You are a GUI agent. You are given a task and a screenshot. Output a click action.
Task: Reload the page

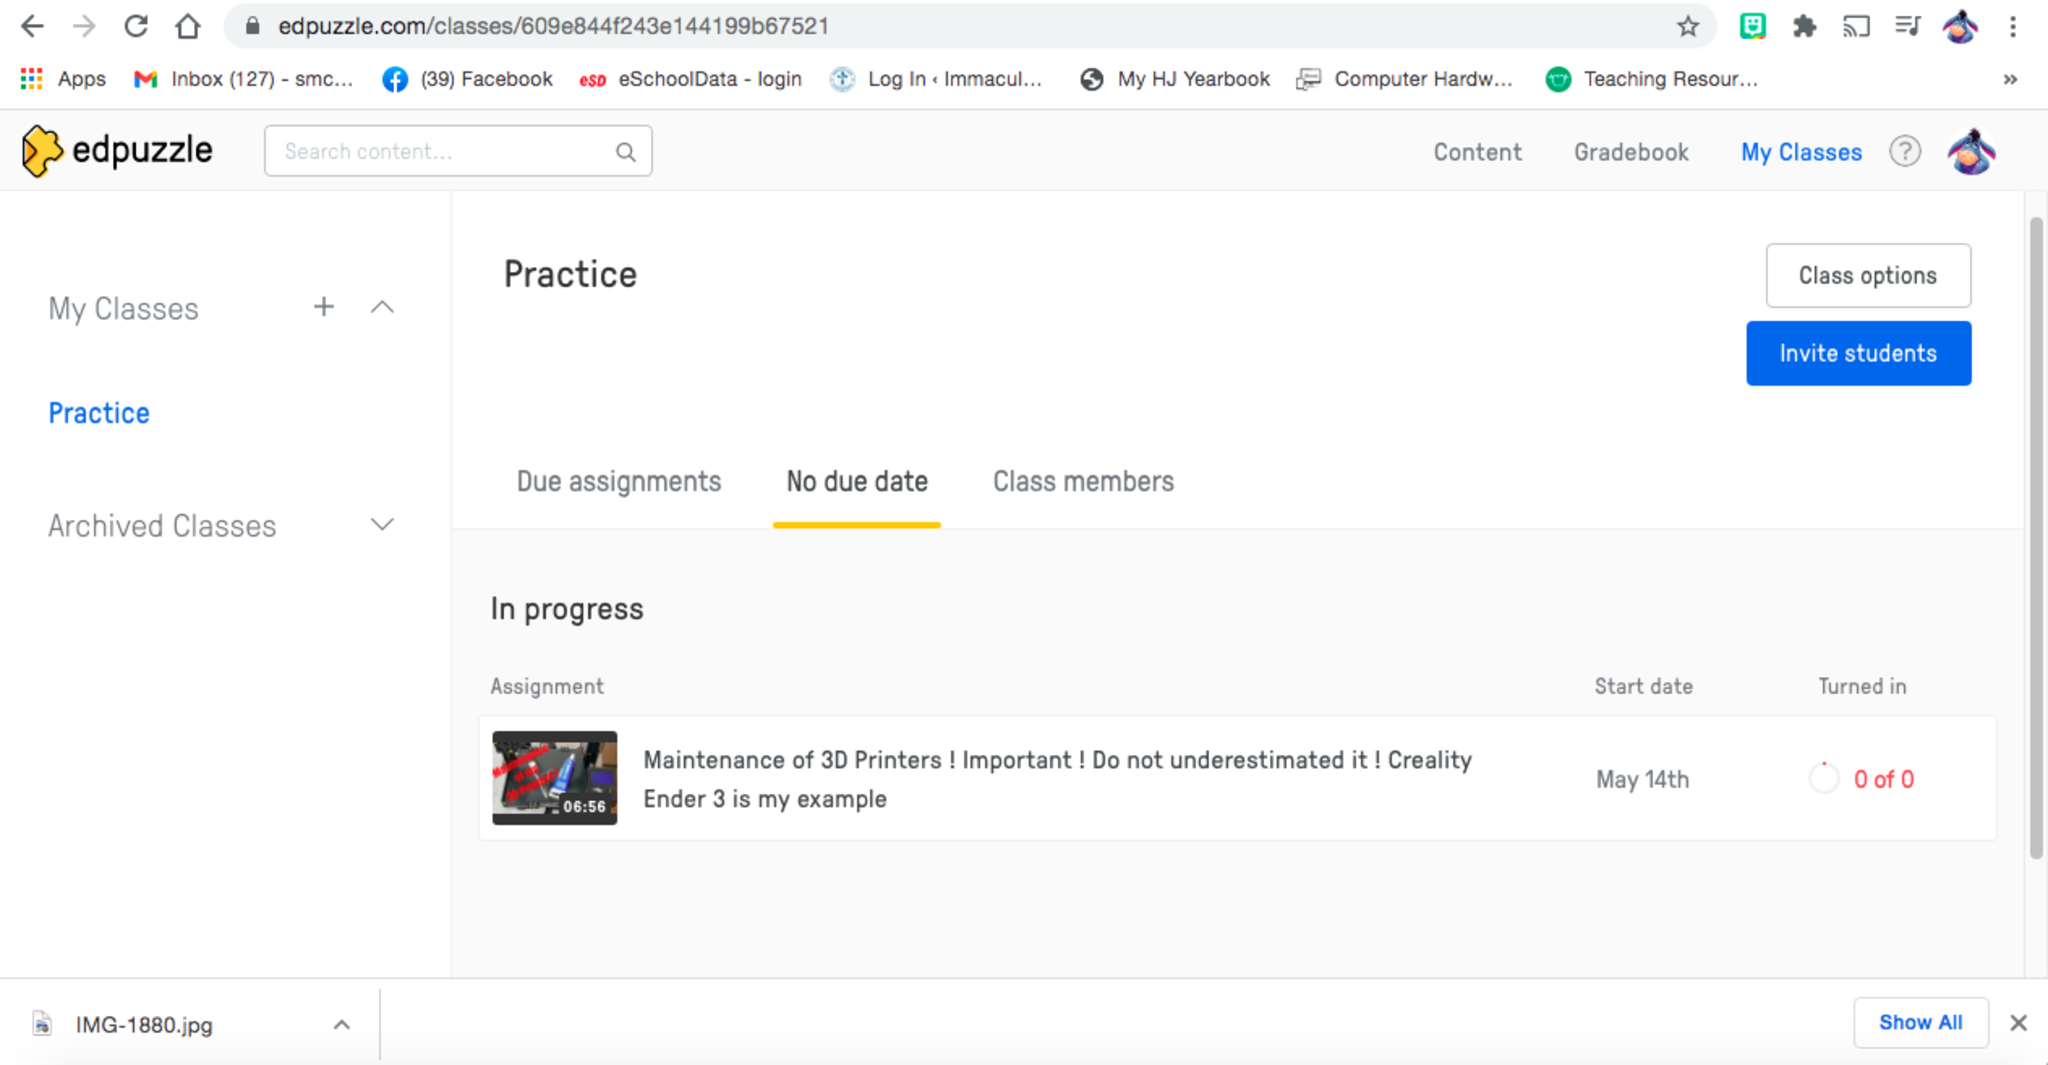[136, 27]
